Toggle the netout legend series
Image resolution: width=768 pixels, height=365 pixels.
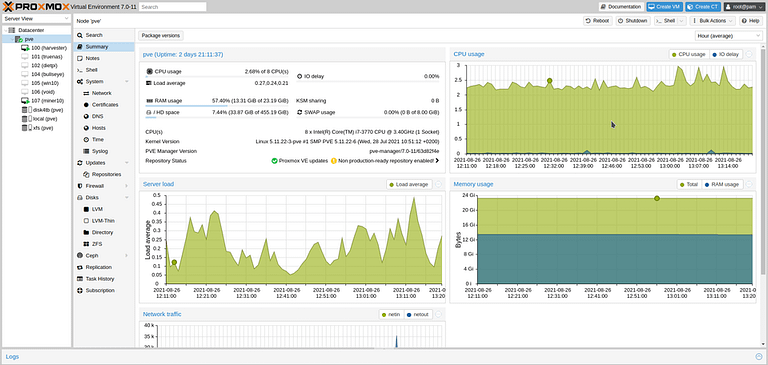[x=418, y=314]
